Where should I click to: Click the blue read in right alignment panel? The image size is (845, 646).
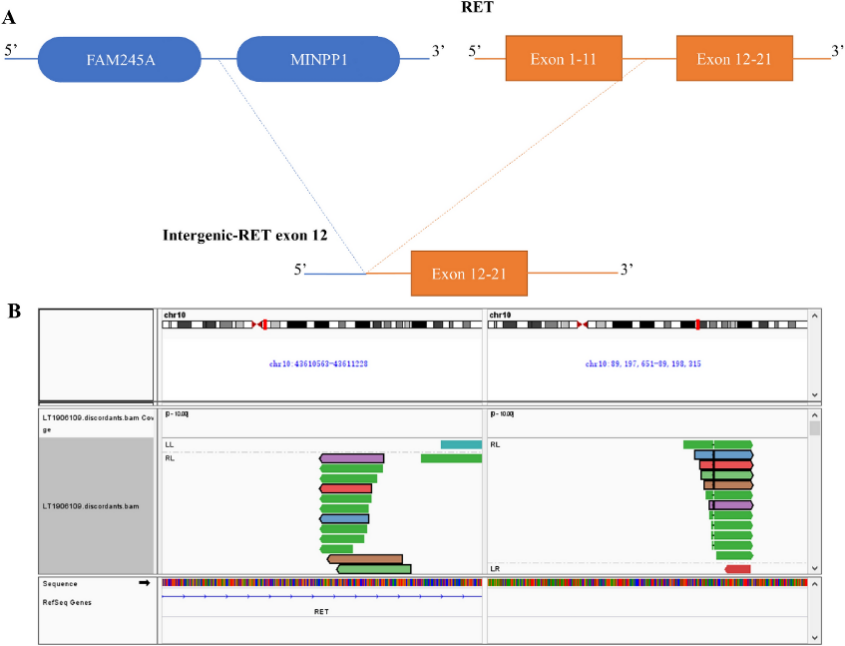pos(723,454)
